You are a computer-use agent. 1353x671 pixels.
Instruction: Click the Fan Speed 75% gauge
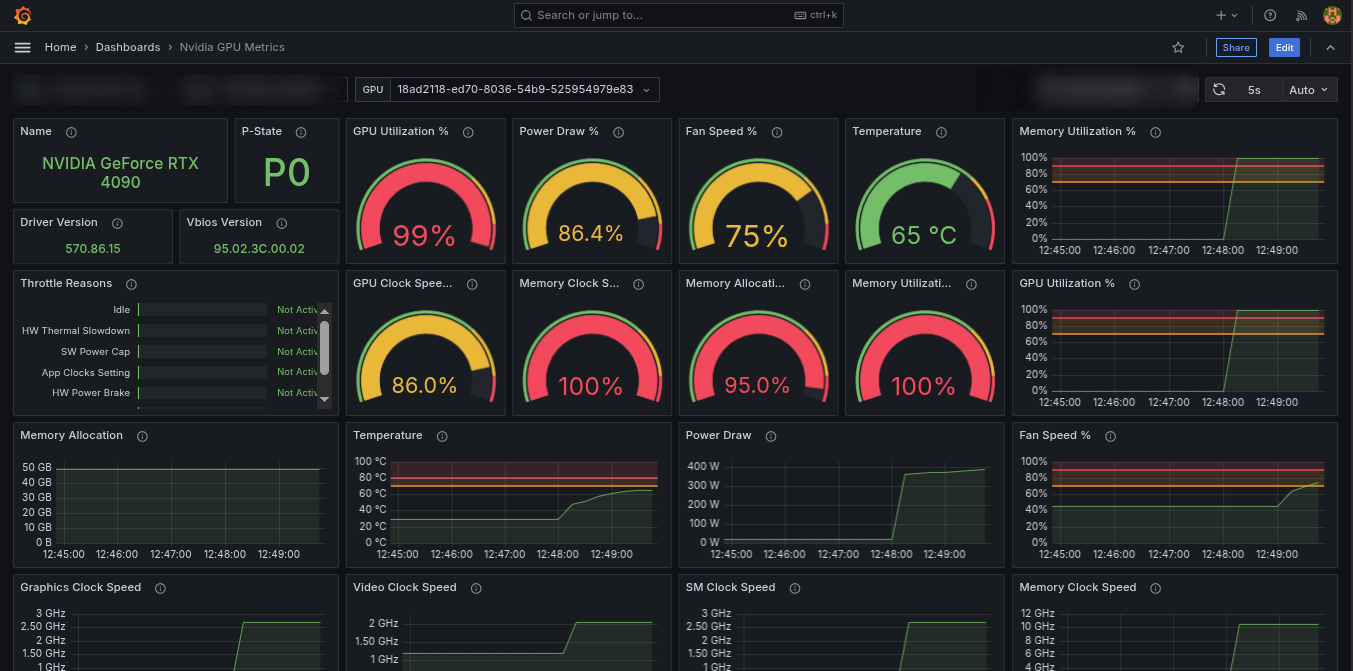757,205
